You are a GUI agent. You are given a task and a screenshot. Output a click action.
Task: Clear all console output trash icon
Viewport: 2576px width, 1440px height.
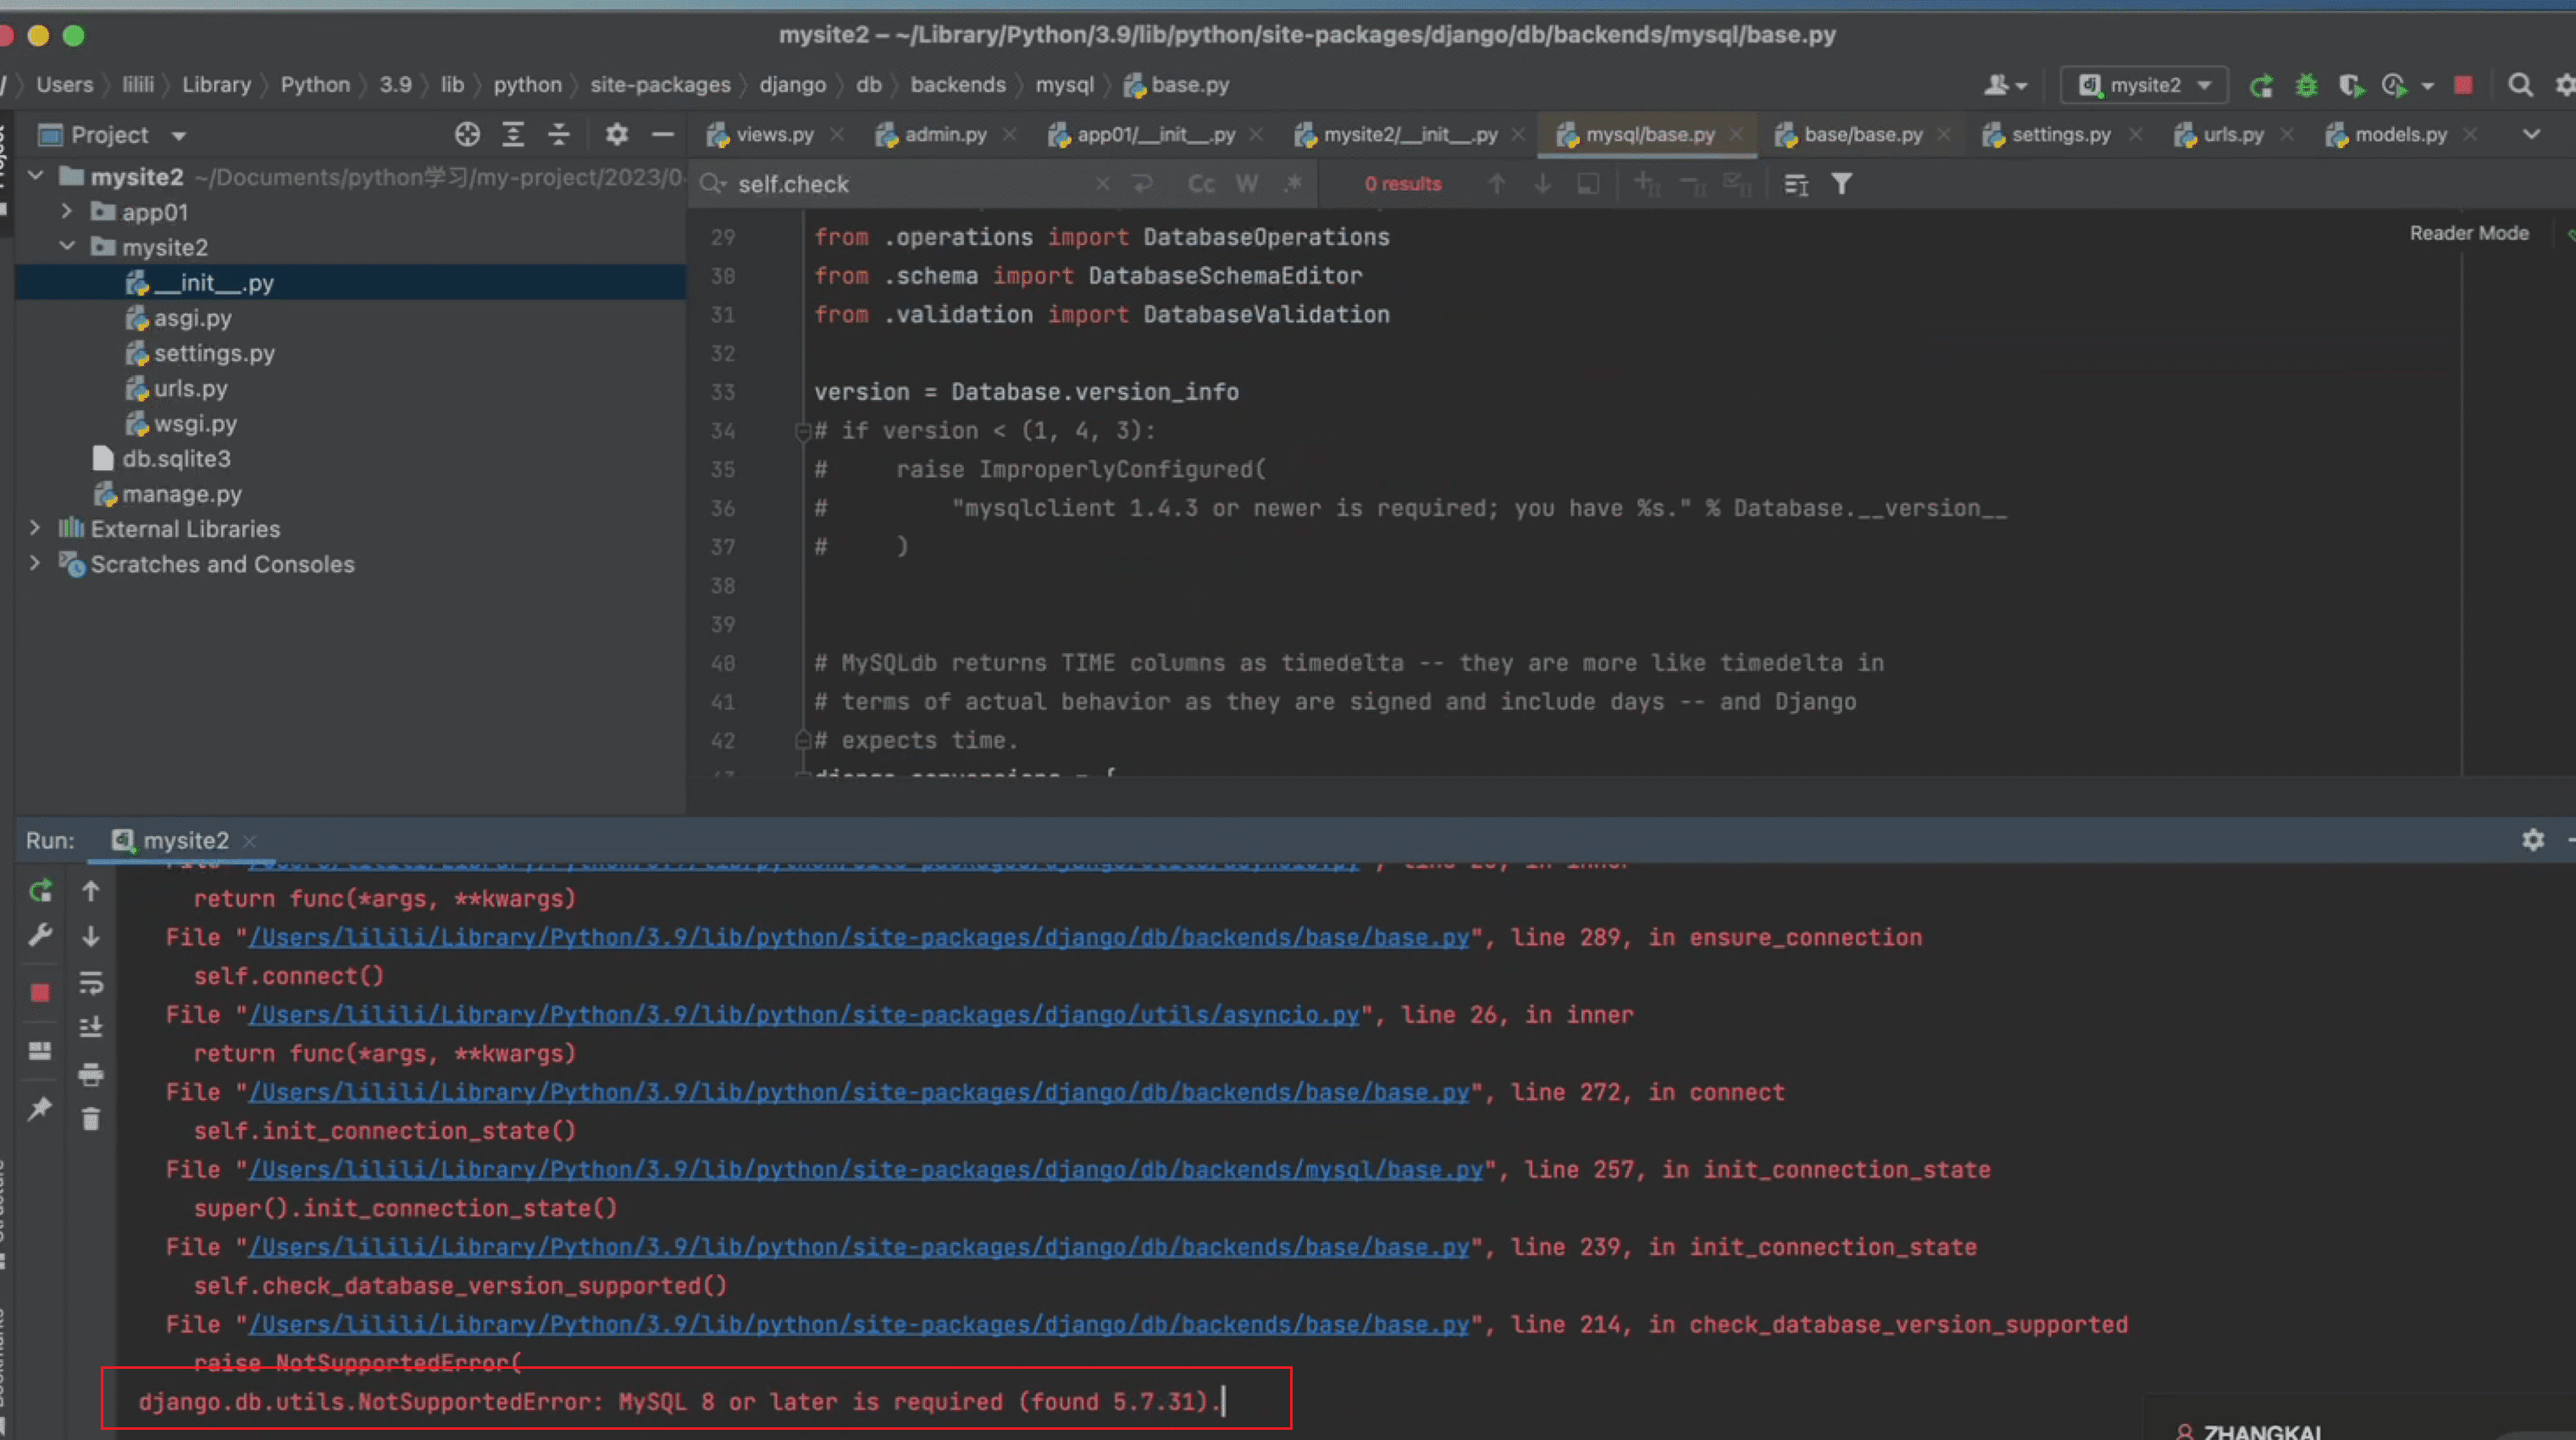(x=91, y=1119)
